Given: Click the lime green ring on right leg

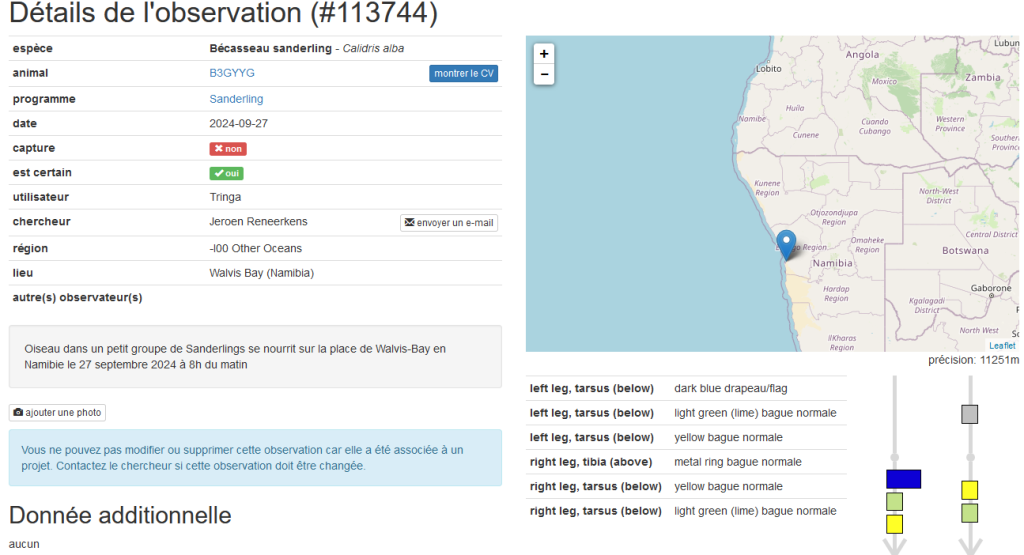Looking at the screenshot, I should point(969,513).
